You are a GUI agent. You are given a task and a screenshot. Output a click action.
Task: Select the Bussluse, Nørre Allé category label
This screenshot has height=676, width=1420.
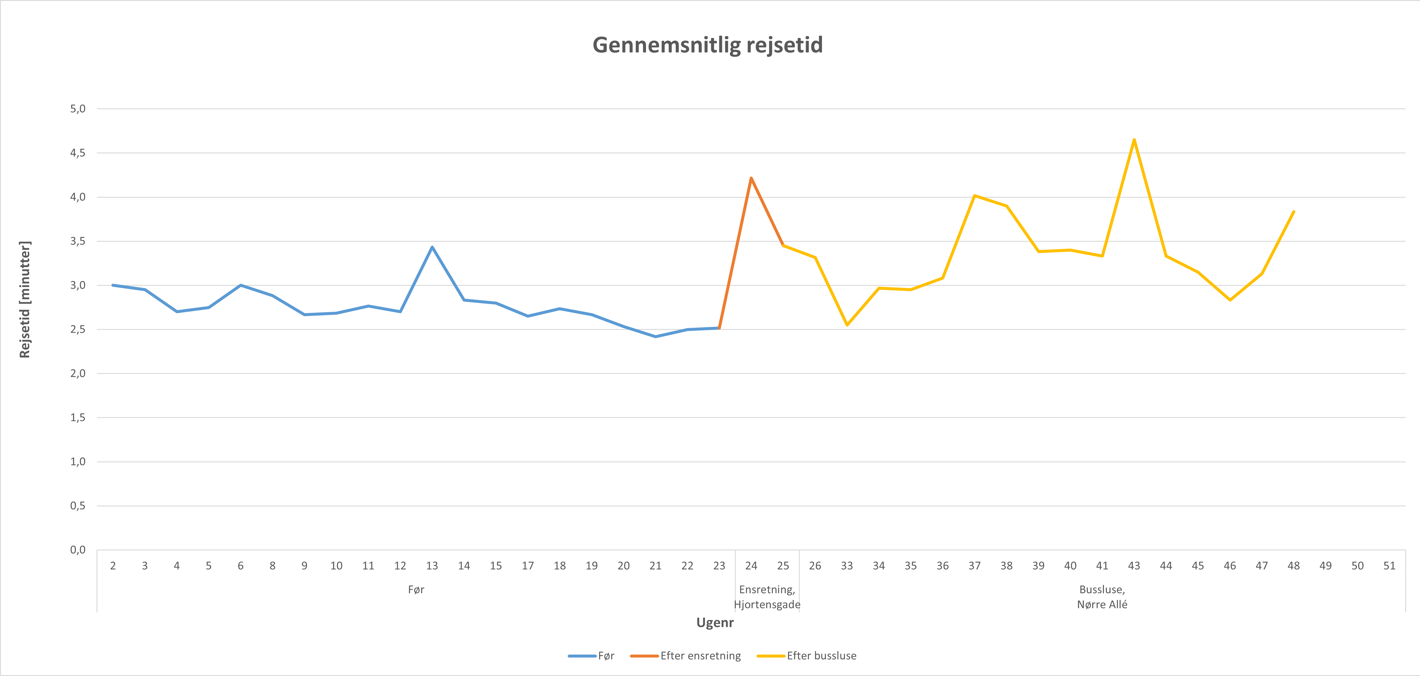point(1102,597)
